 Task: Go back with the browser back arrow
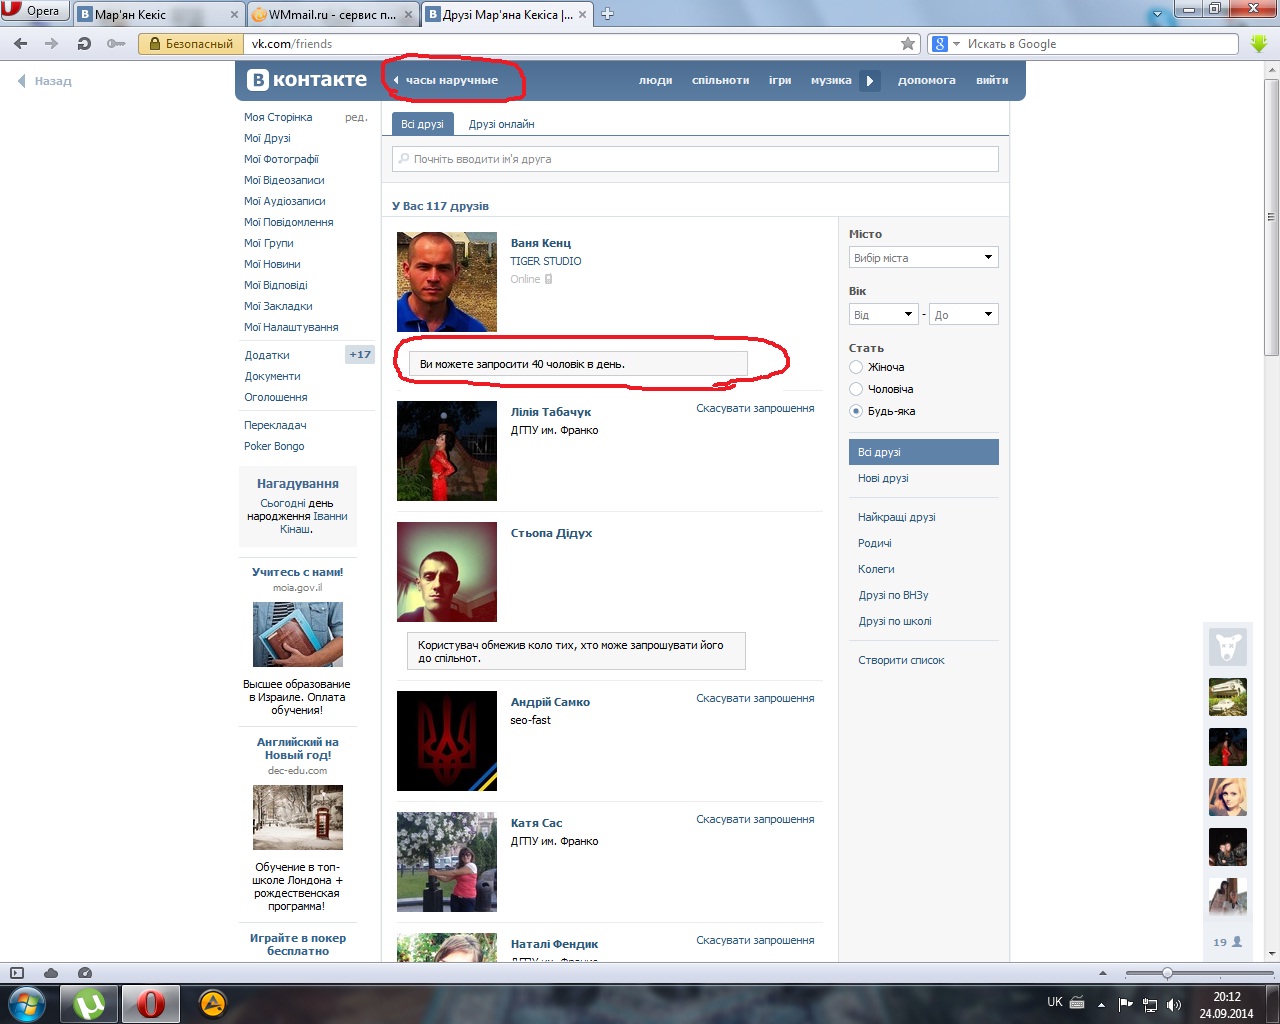[21, 44]
